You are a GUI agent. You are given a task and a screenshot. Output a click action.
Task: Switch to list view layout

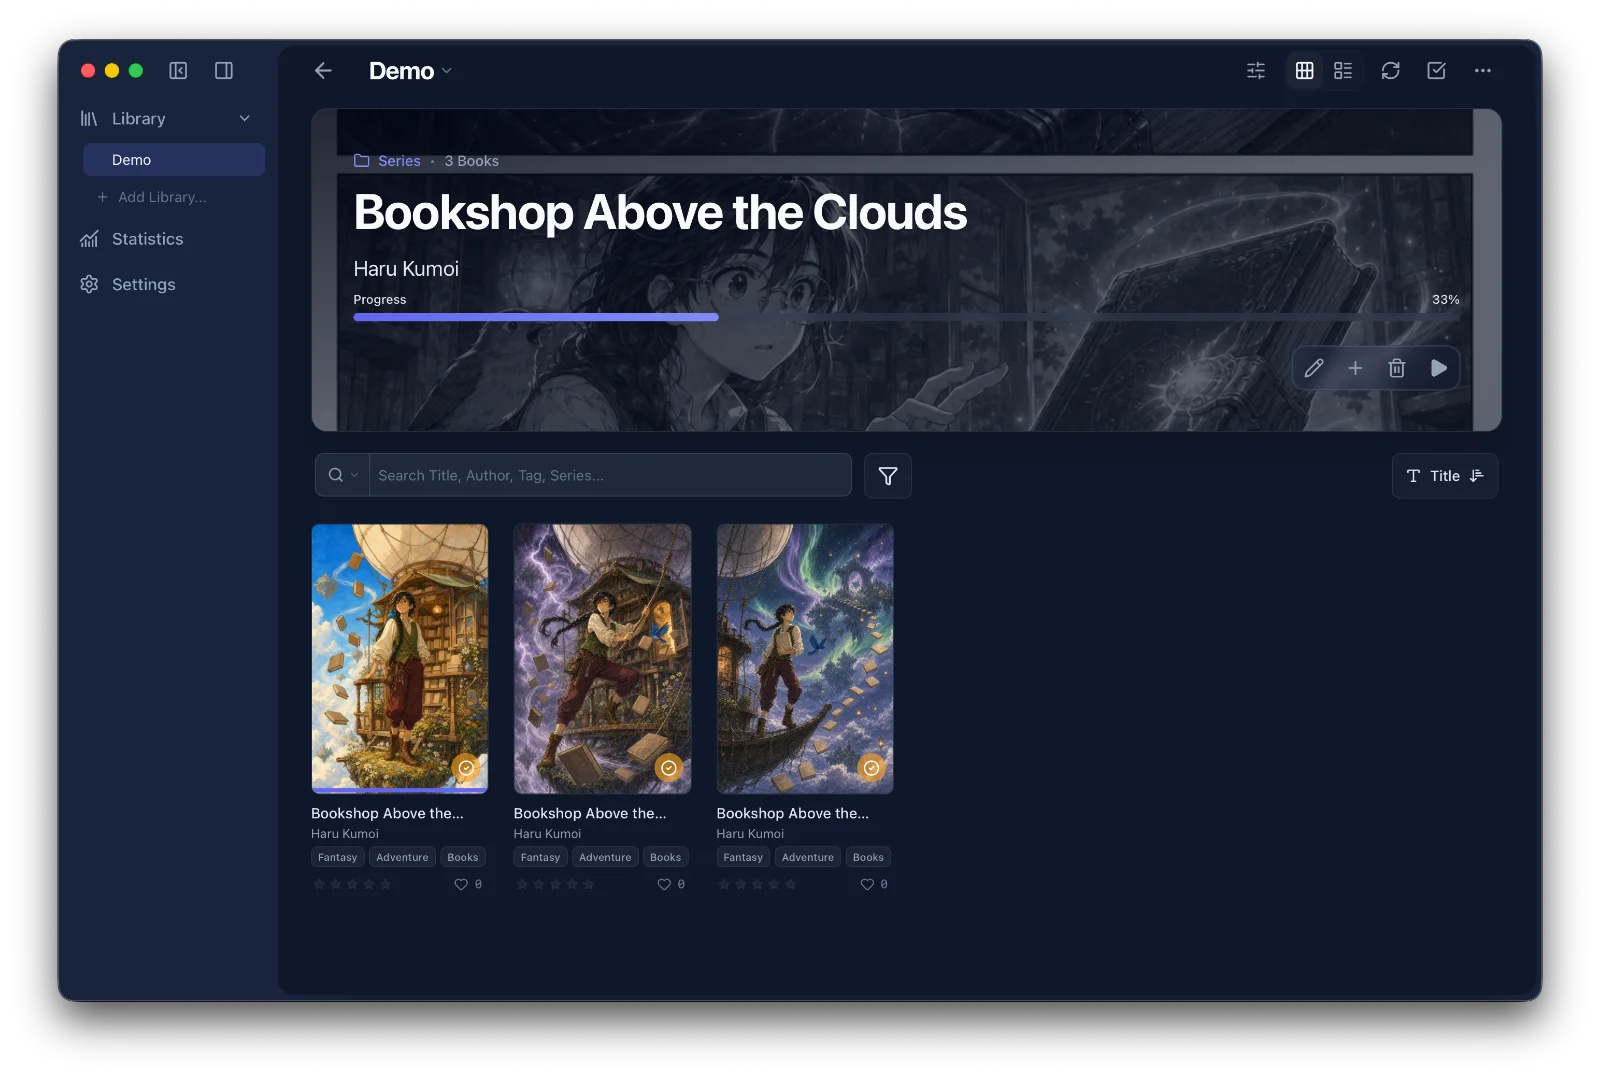1343,70
